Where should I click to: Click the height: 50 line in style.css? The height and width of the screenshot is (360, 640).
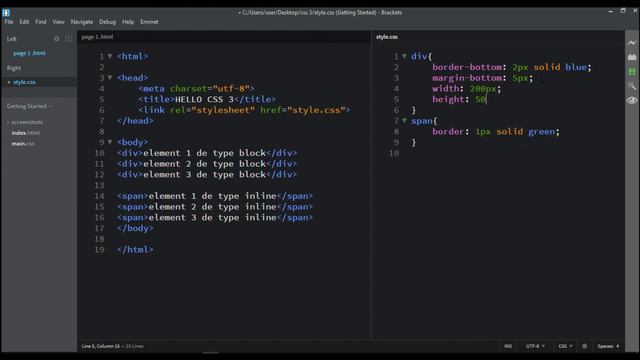point(459,99)
